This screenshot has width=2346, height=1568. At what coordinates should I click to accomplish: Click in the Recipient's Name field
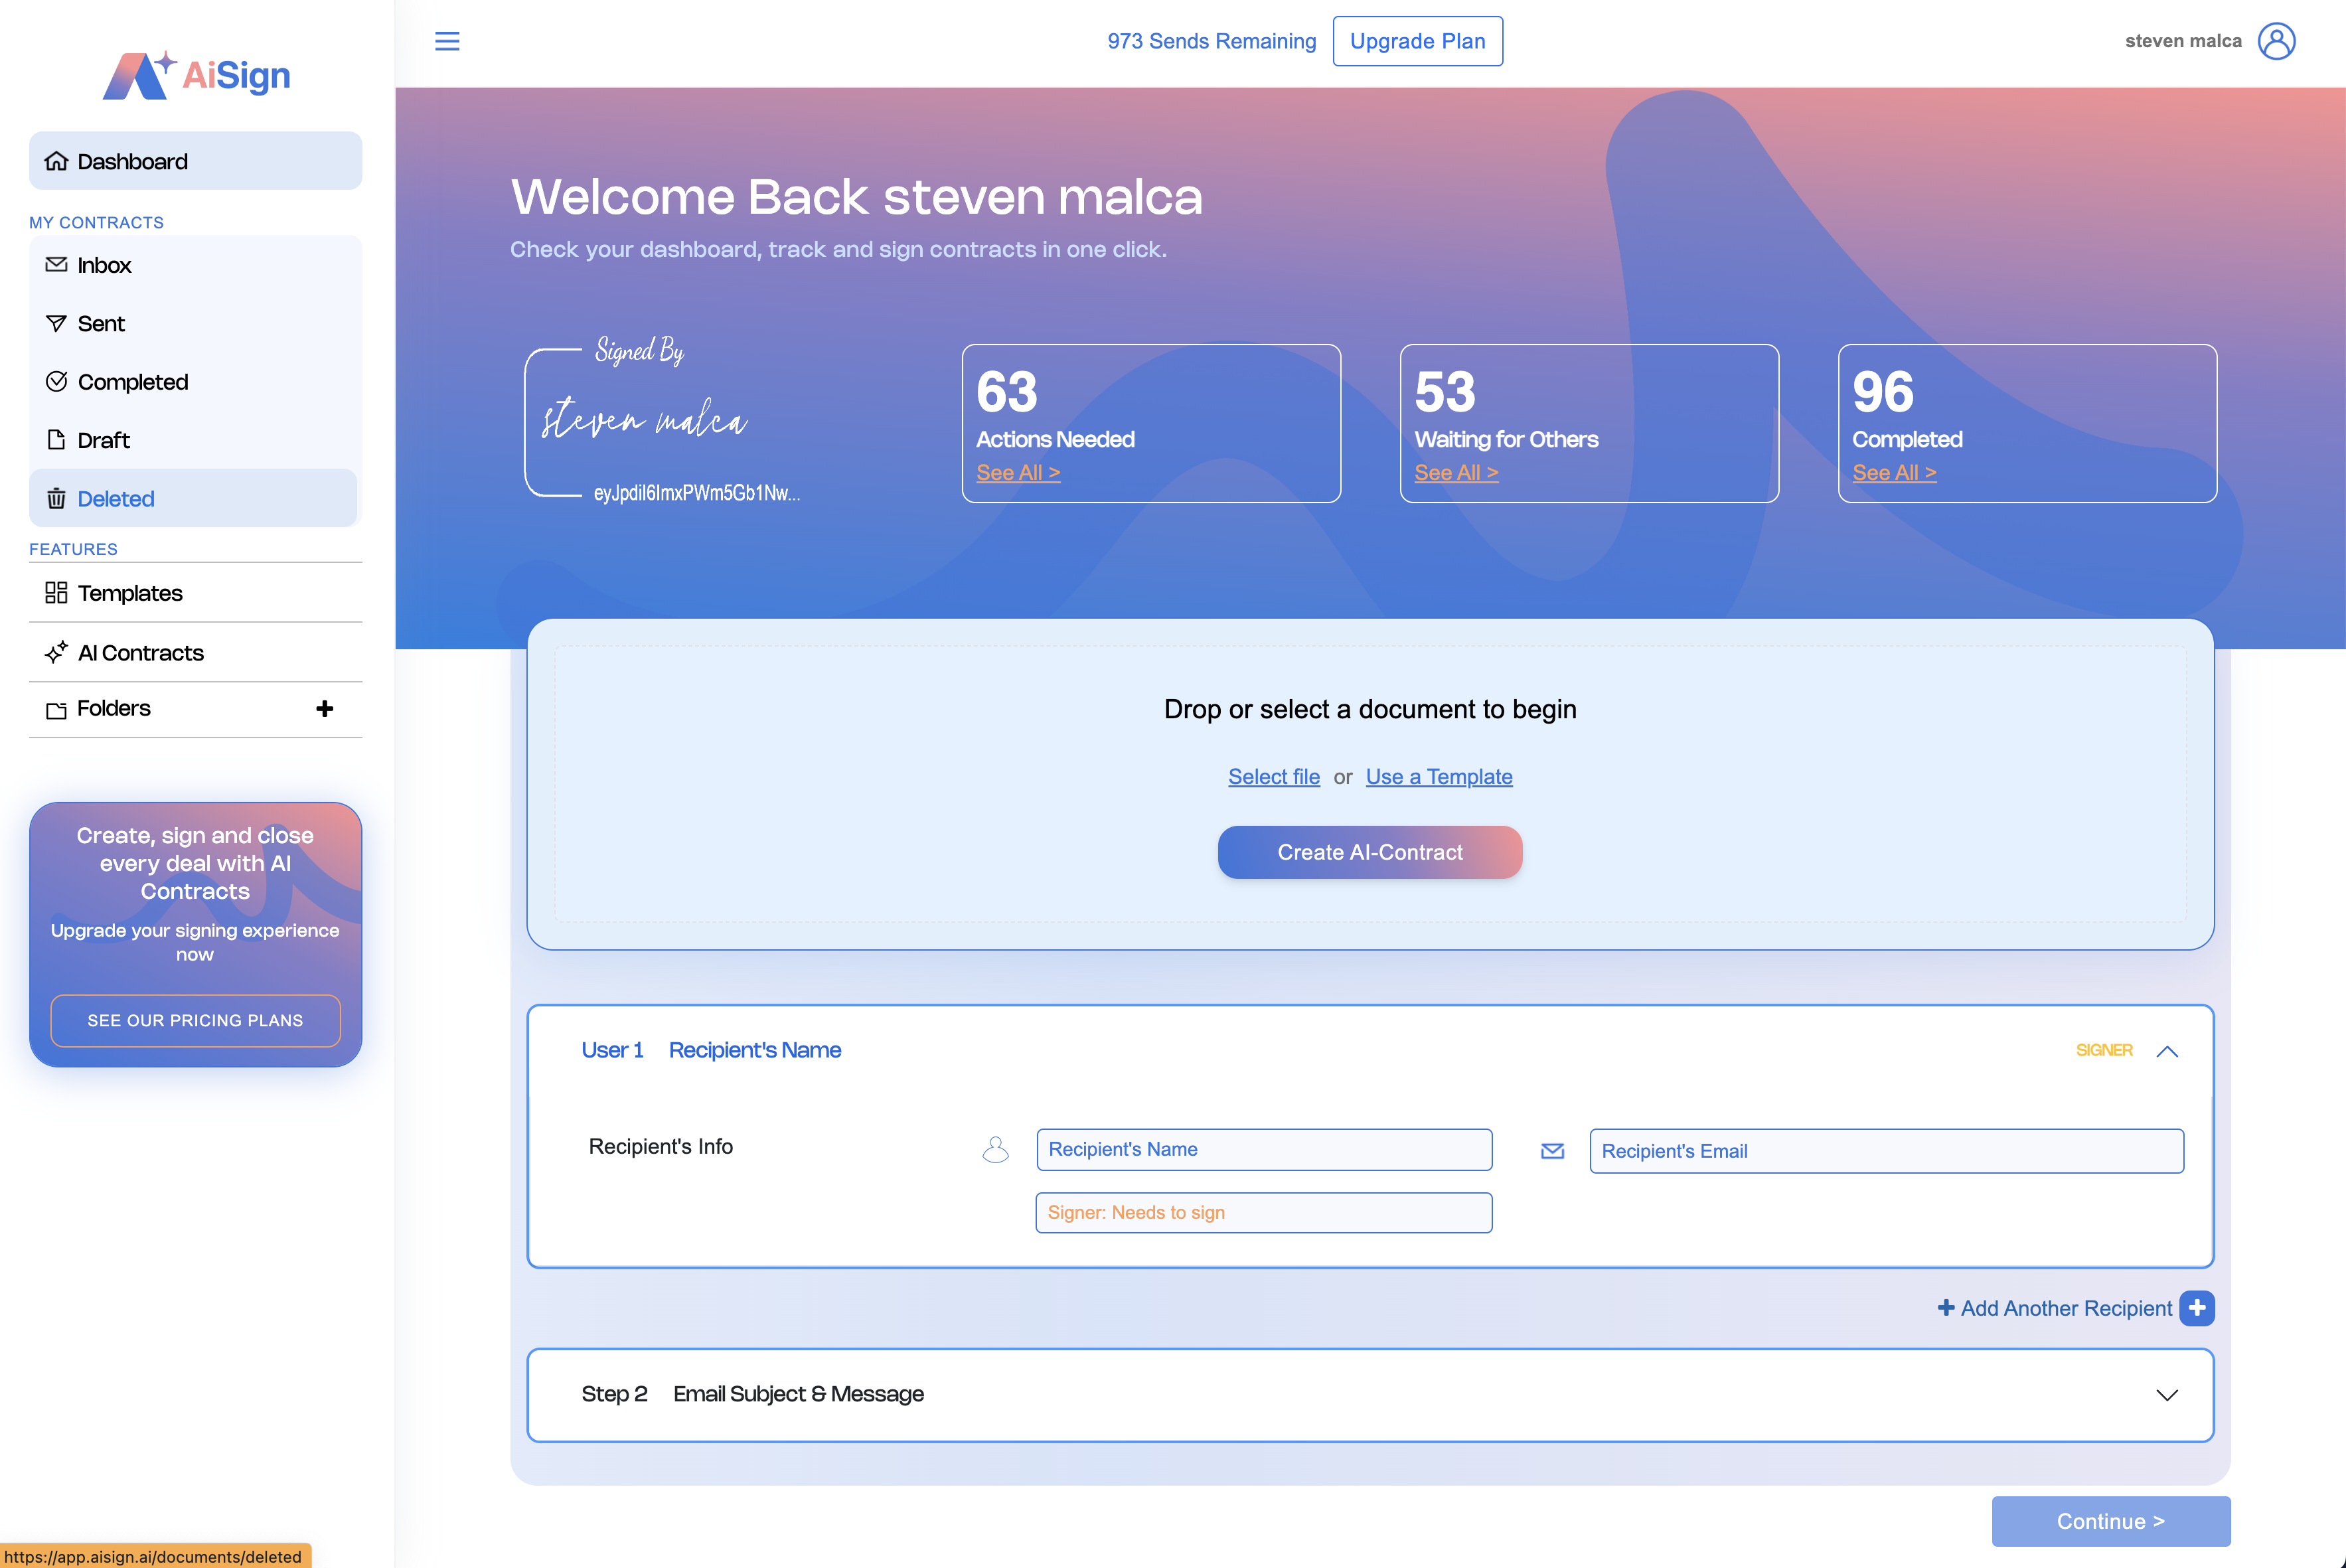[x=1263, y=1150]
